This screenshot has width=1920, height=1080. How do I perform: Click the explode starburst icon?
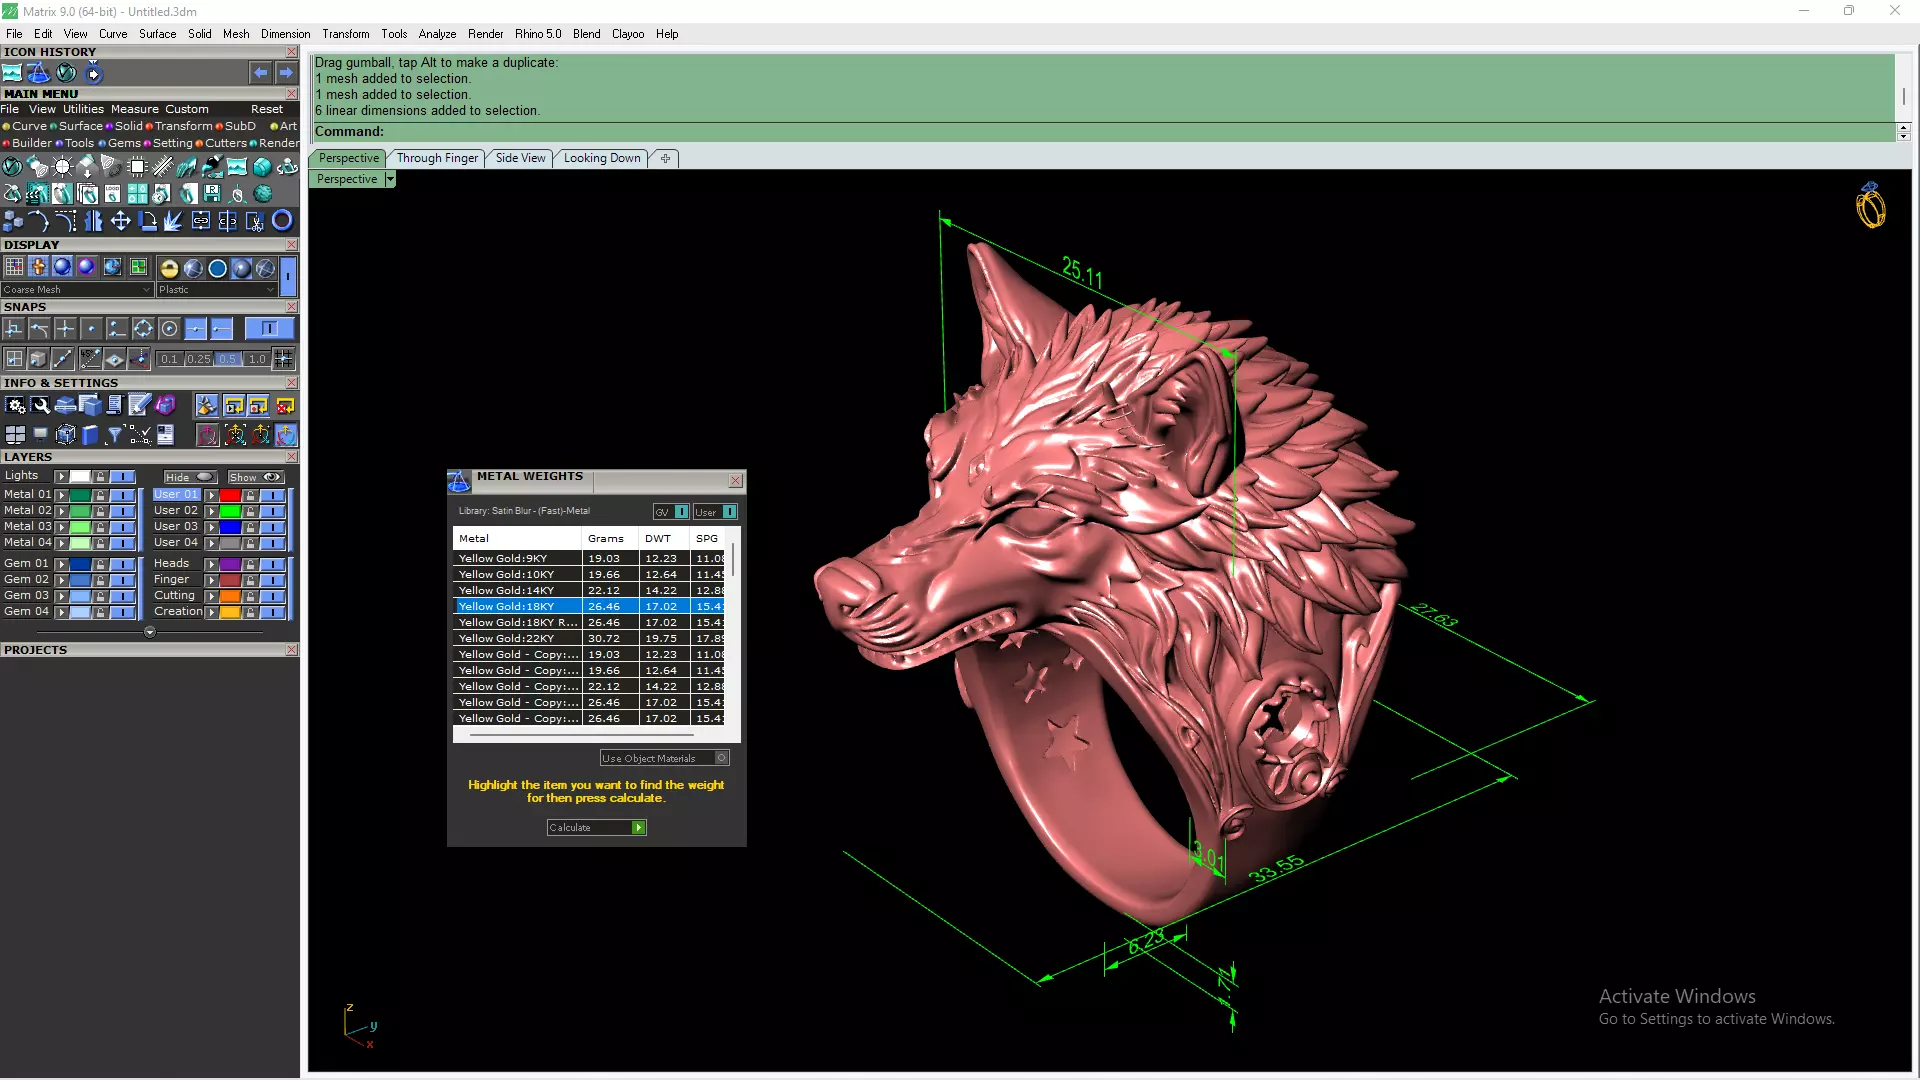point(173,221)
